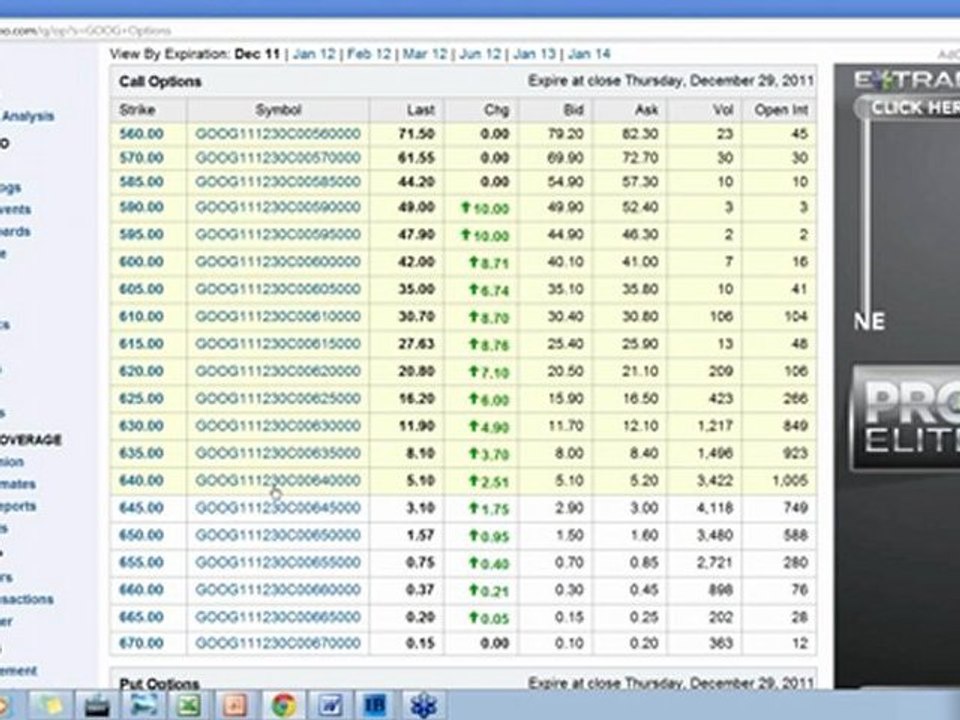Select the Jan 14 expiration
Screen dimensions: 960x720
[x=589, y=54]
